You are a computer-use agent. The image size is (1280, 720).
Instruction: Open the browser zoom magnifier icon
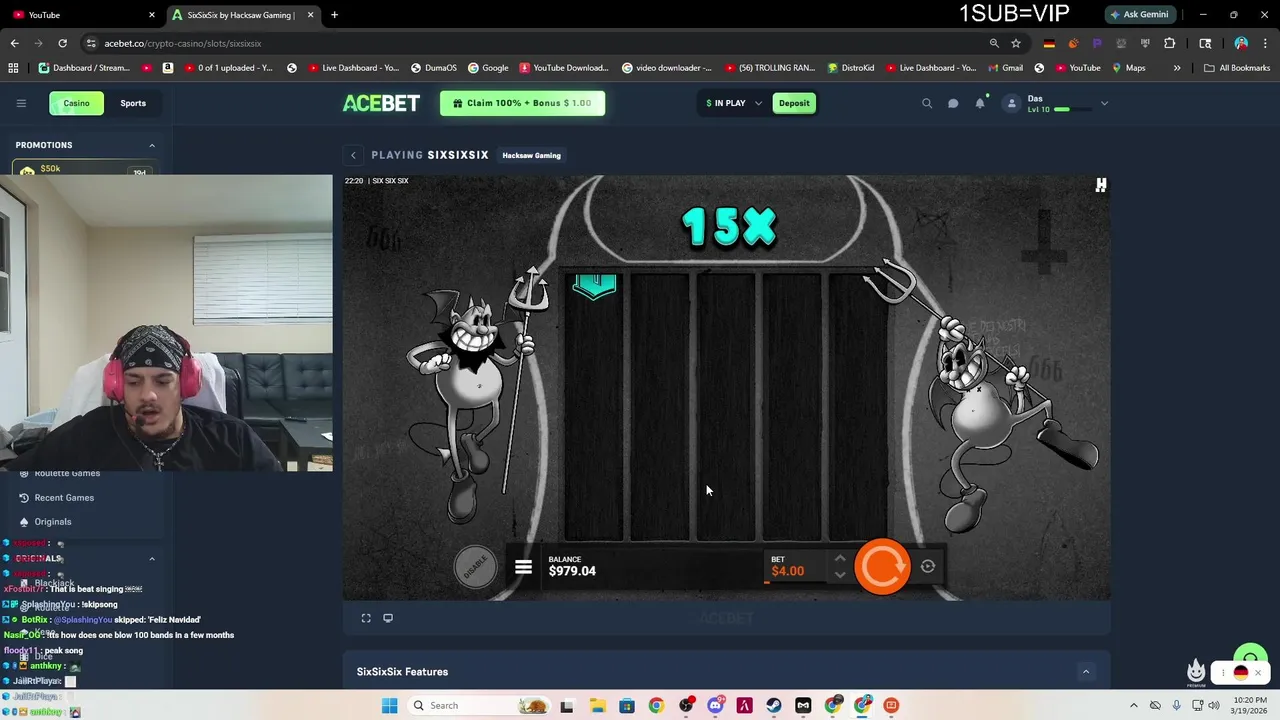994,43
